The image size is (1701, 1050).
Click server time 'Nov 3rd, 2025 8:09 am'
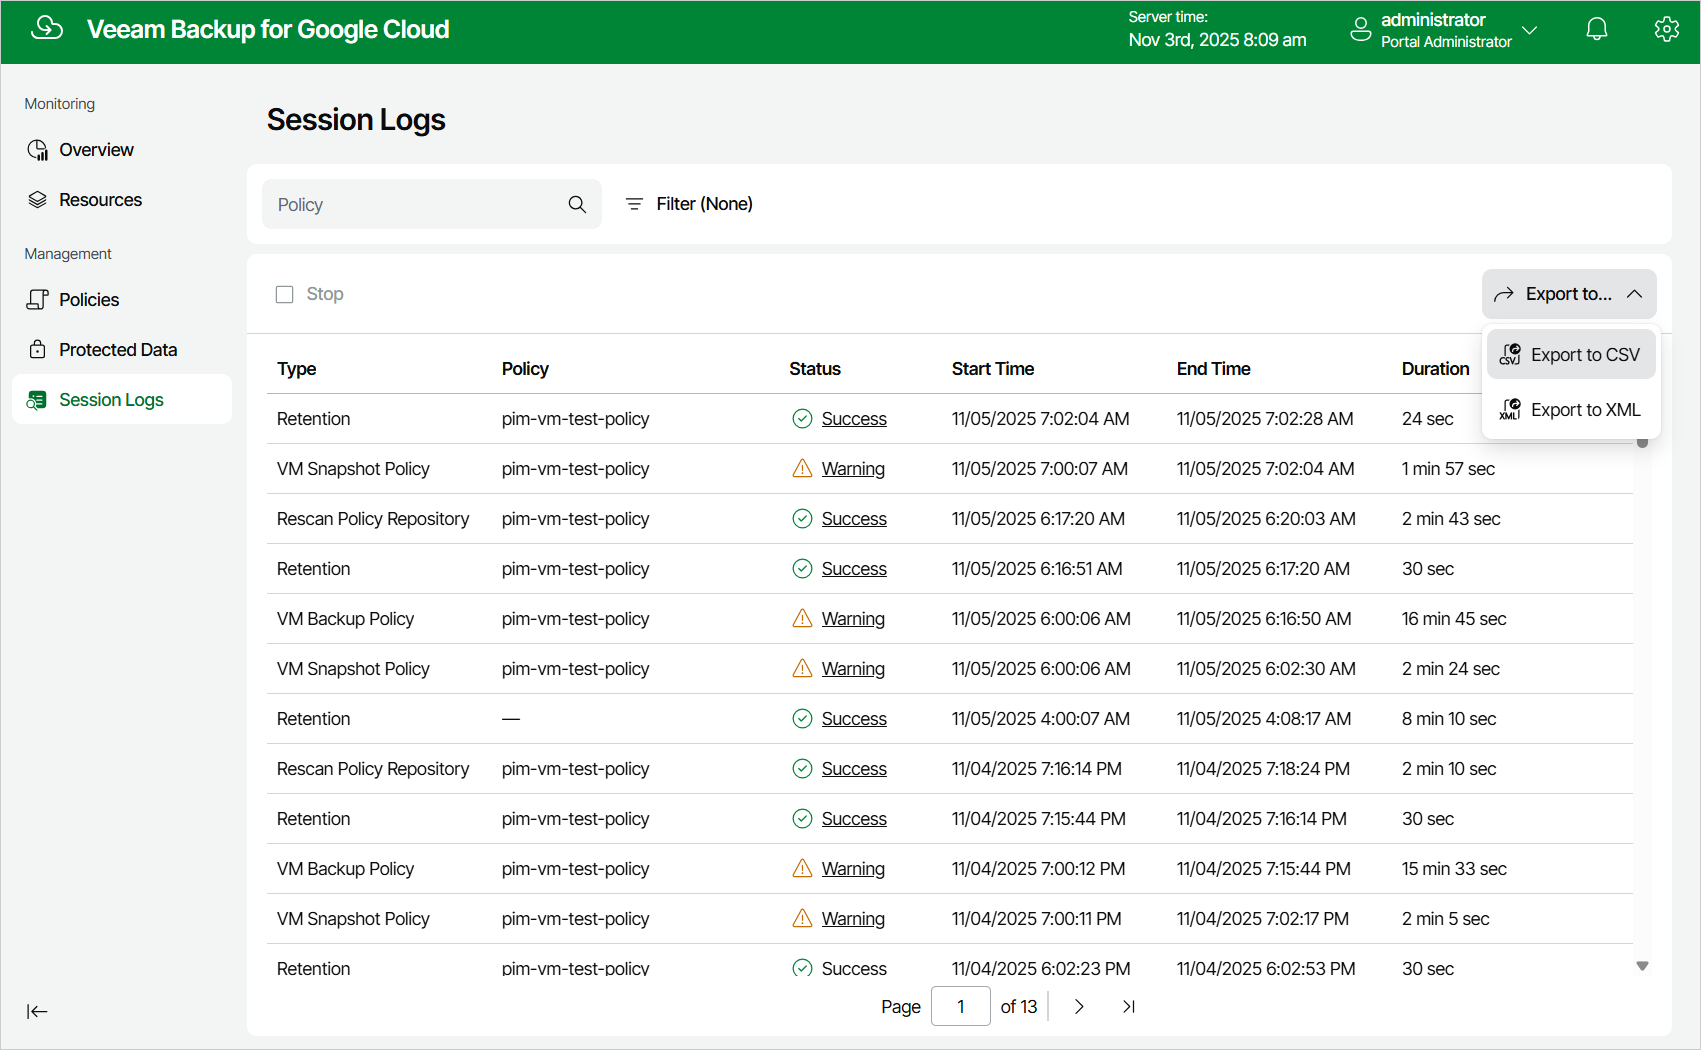[1217, 40]
